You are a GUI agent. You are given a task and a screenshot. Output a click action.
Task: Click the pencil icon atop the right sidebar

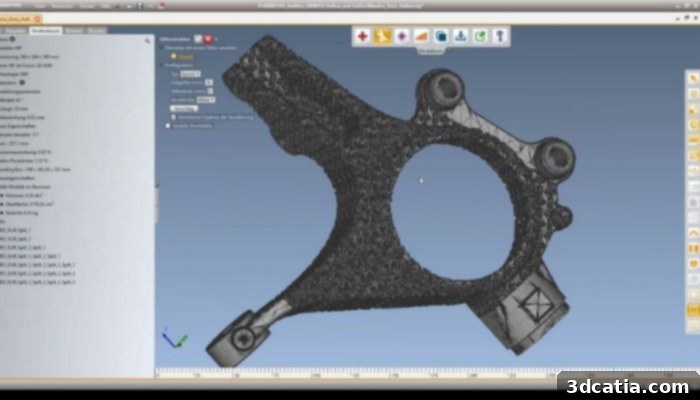[x=693, y=79]
